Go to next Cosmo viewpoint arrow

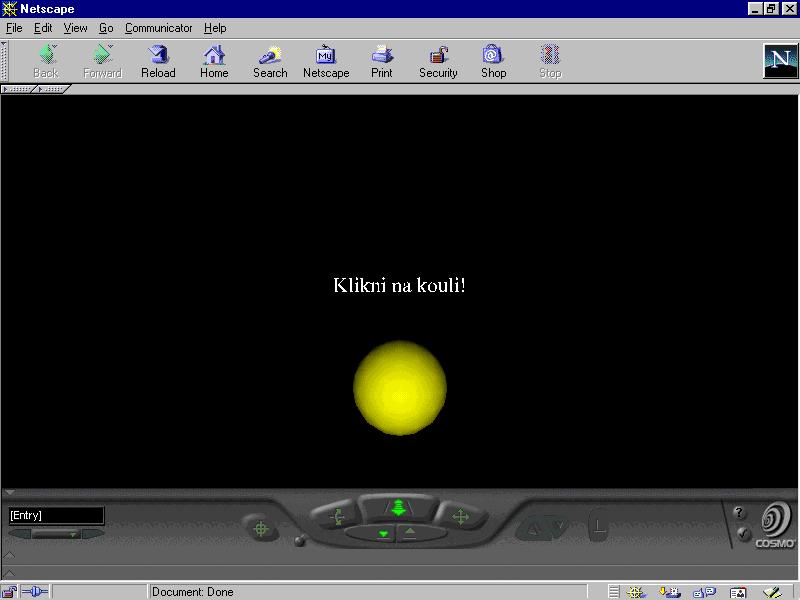[93, 534]
